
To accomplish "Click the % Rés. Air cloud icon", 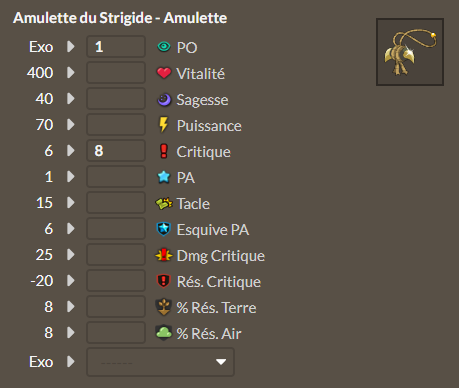I will click(164, 333).
